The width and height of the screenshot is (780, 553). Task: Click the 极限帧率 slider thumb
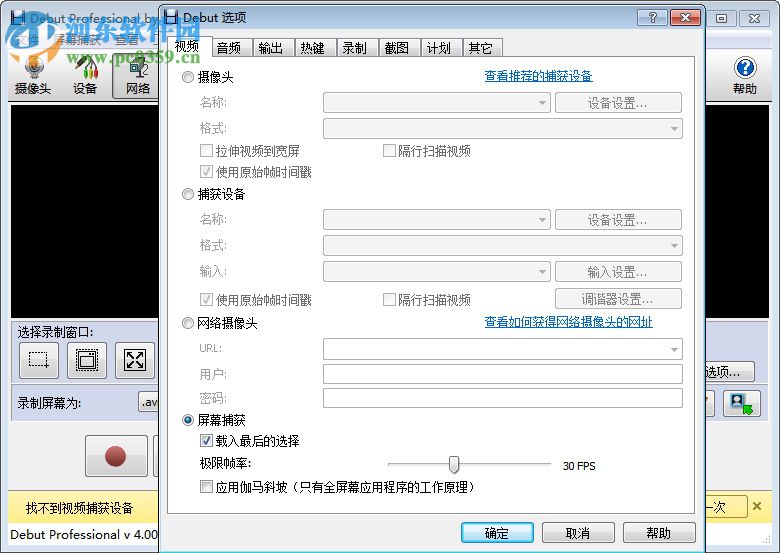[454, 464]
